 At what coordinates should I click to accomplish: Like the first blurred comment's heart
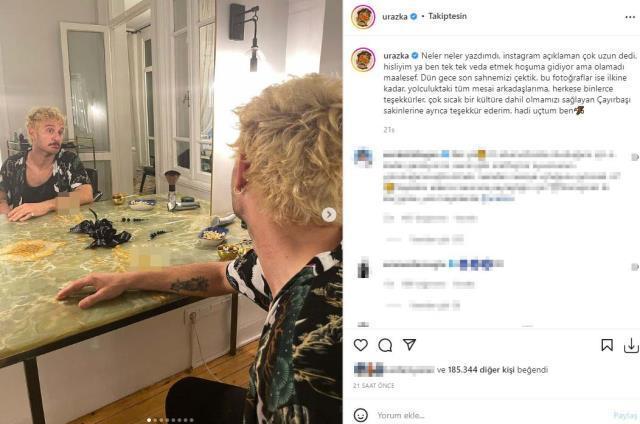[635, 157]
